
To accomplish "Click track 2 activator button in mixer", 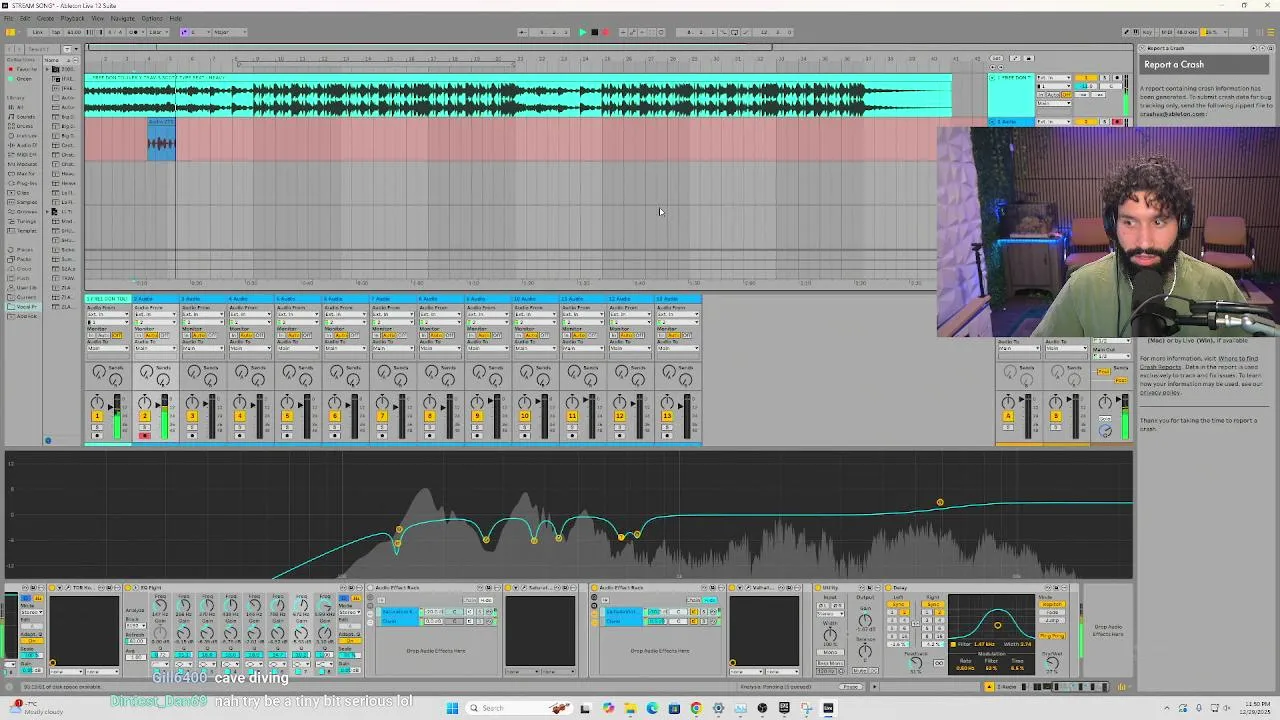I will click(144, 416).
